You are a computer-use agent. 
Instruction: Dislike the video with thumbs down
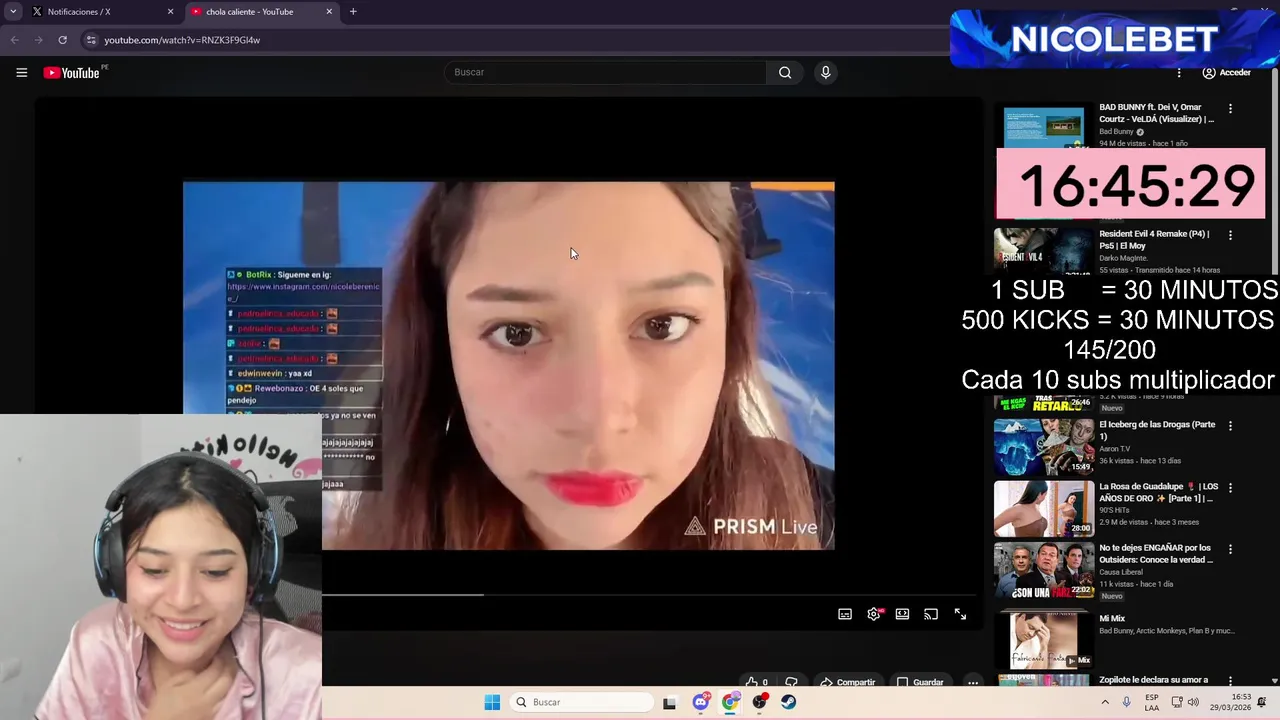coord(791,682)
